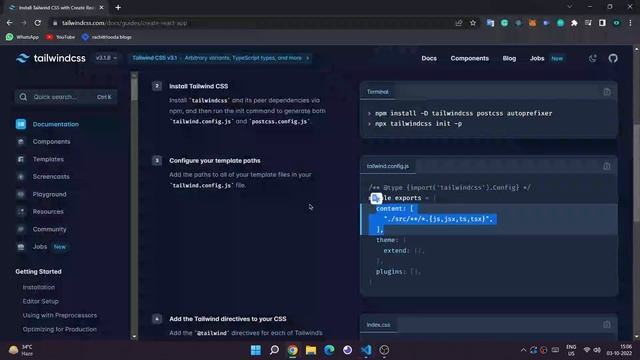Copy the index.css code block
This screenshot has height=360, width=640.
pos(607,324)
